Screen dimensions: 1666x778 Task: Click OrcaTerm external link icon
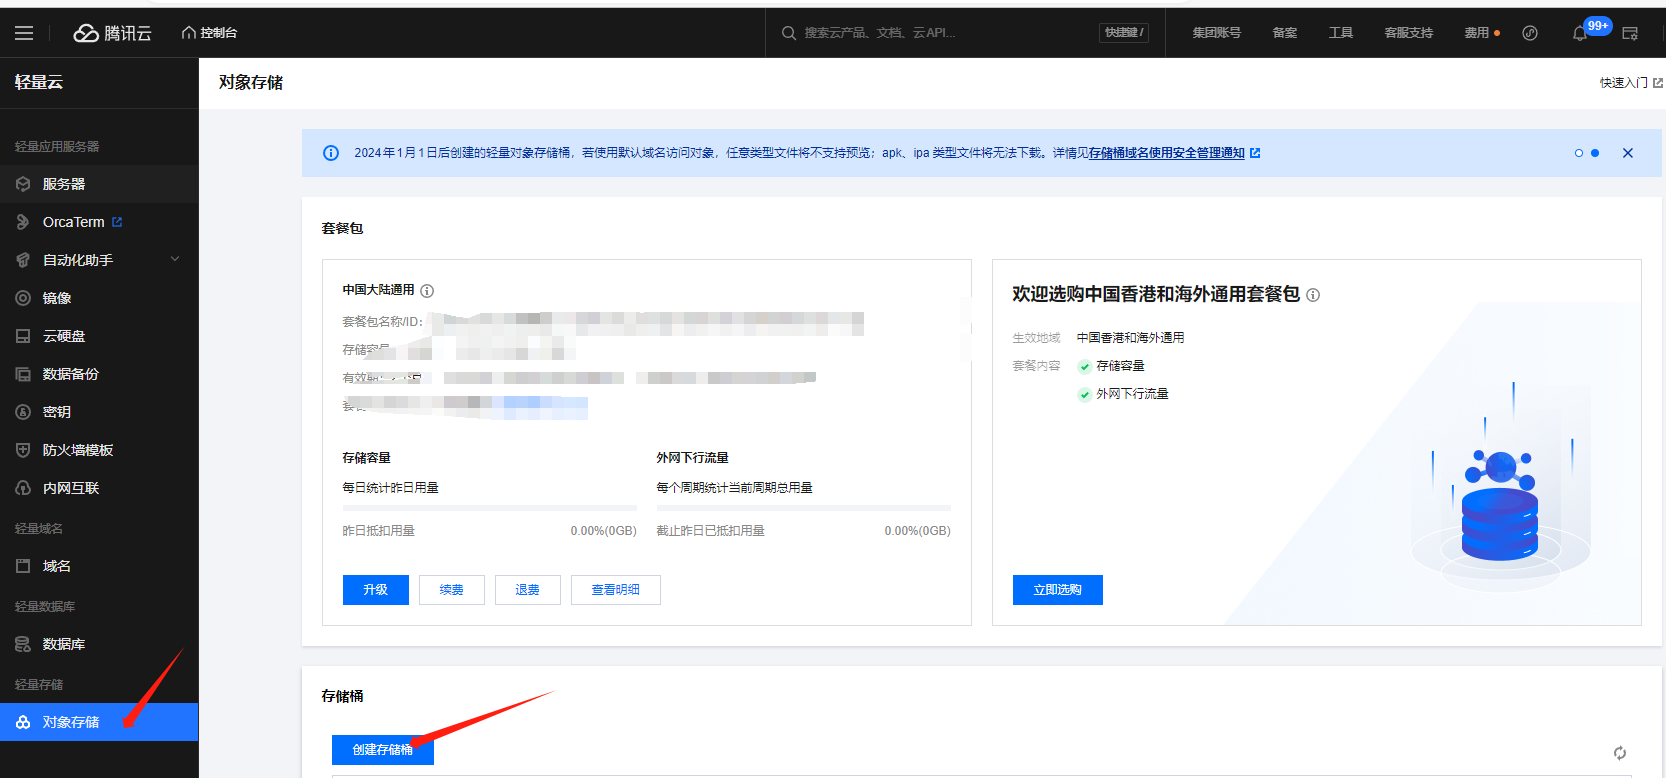pyautogui.click(x=117, y=222)
